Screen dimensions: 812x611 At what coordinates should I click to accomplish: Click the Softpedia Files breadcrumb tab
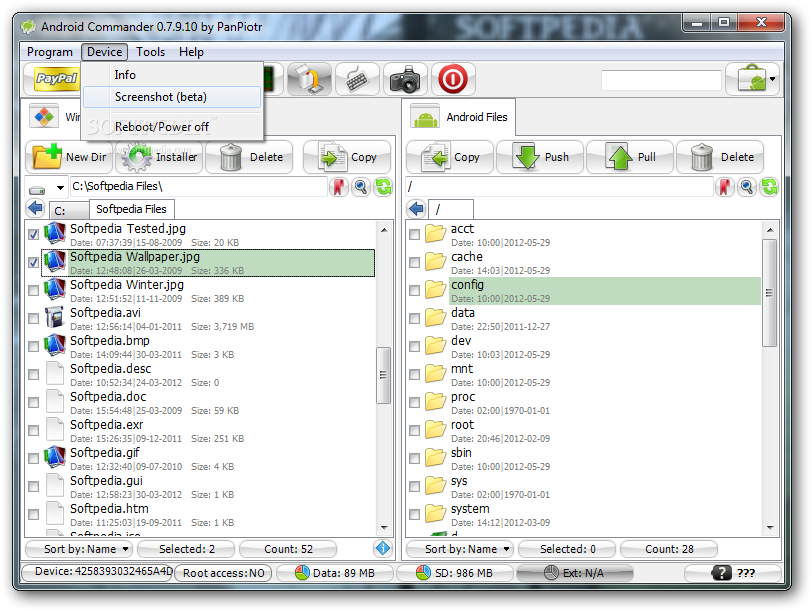coord(132,209)
